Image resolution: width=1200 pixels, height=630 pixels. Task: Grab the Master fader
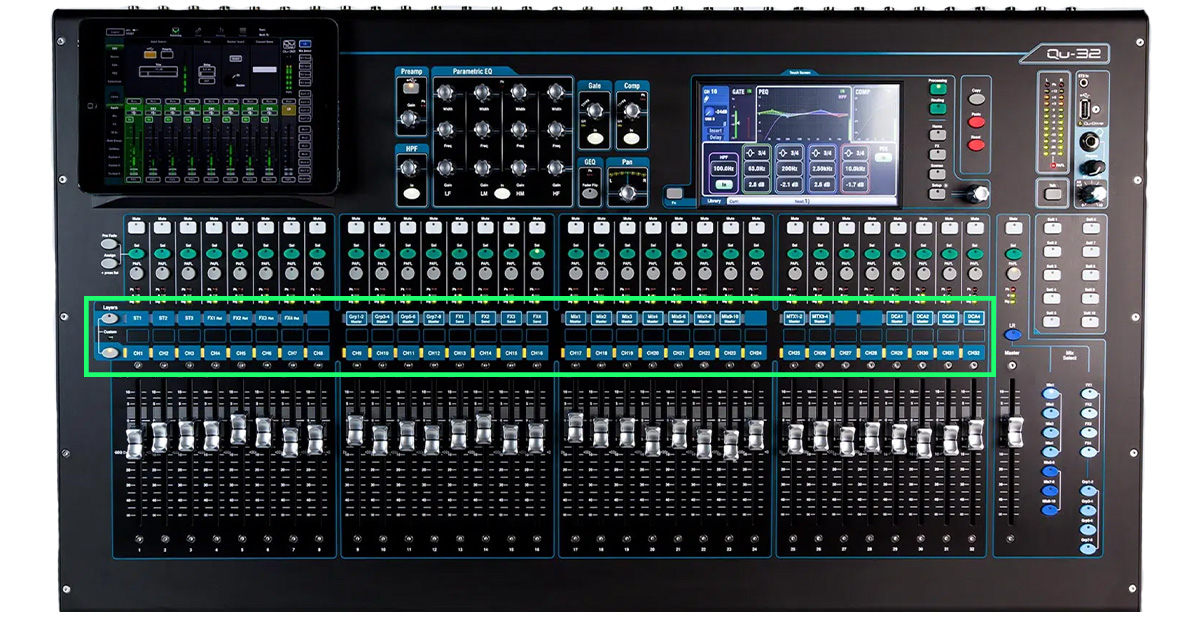[x=1014, y=434]
